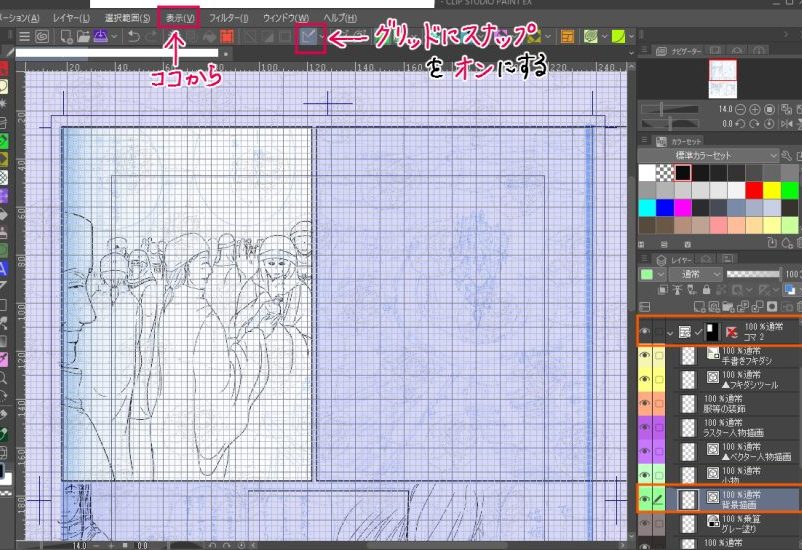Click Rotate left in Navigator
Image resolution: width=802 pixels, height=550 pixels.
740,124
